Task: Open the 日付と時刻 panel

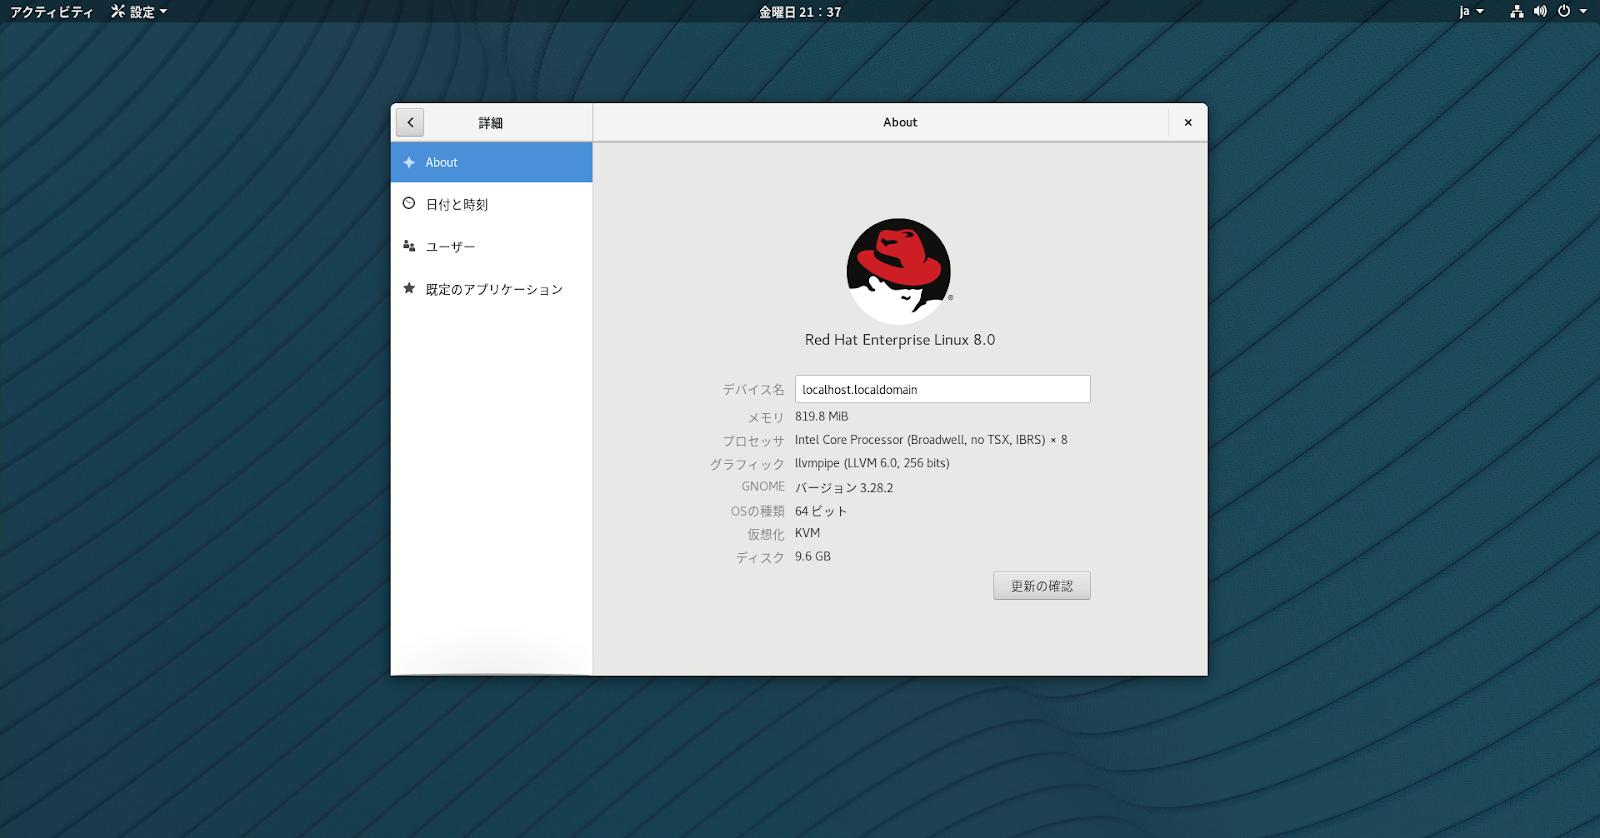Action: (x=492, y=204)
